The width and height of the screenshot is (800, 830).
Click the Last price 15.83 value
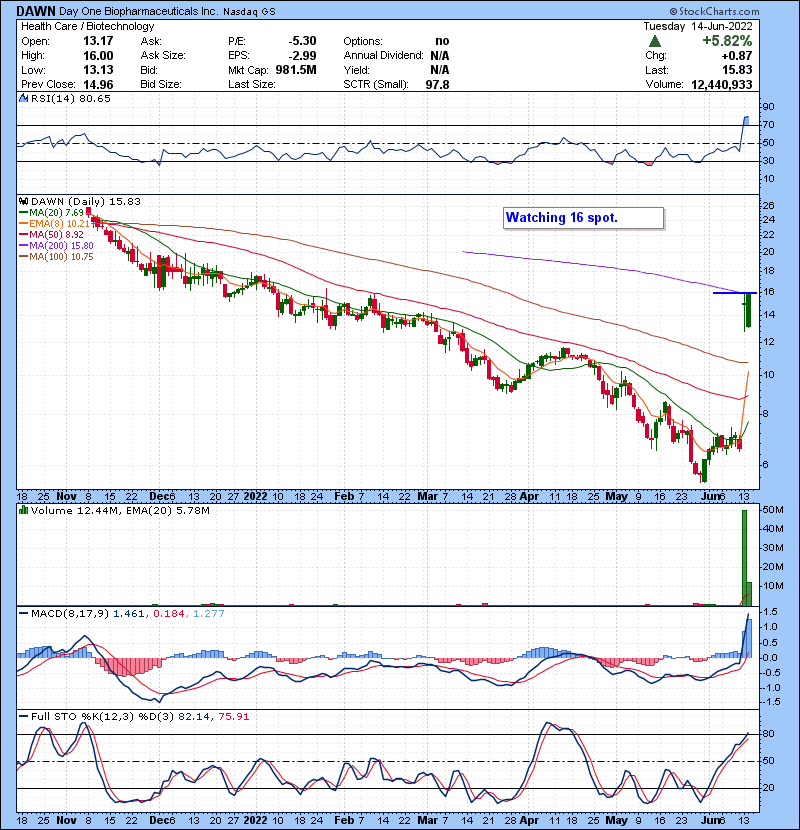[x=738, y=70]
